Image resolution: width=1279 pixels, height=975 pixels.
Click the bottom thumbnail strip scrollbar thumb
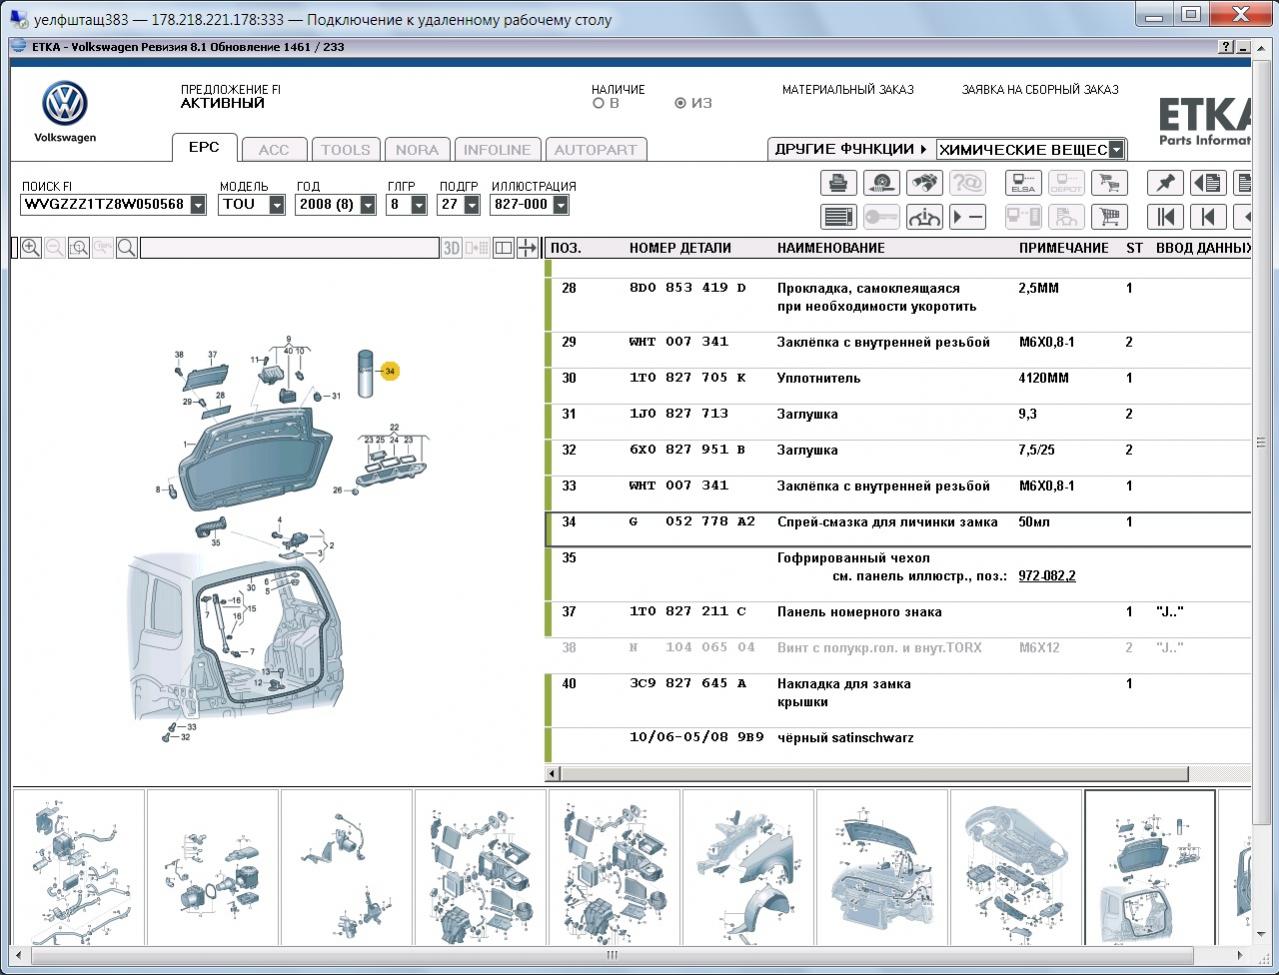pos(613,955)
